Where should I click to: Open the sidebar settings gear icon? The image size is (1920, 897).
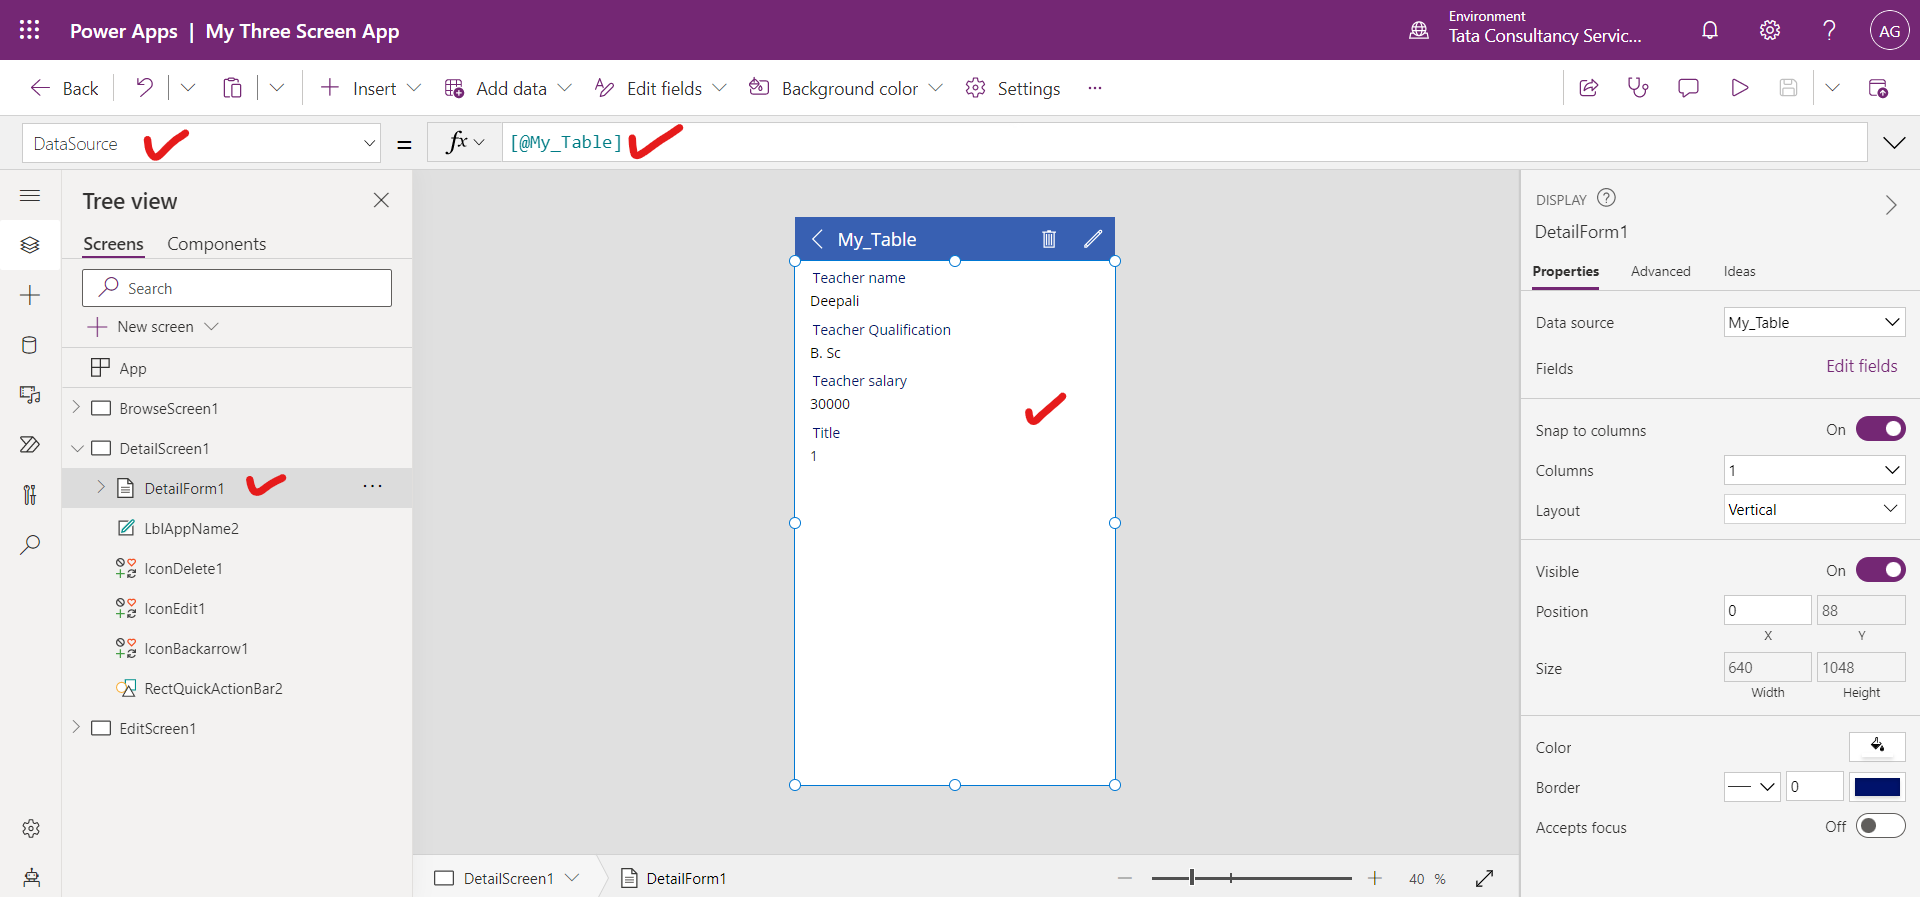(31, 828)
